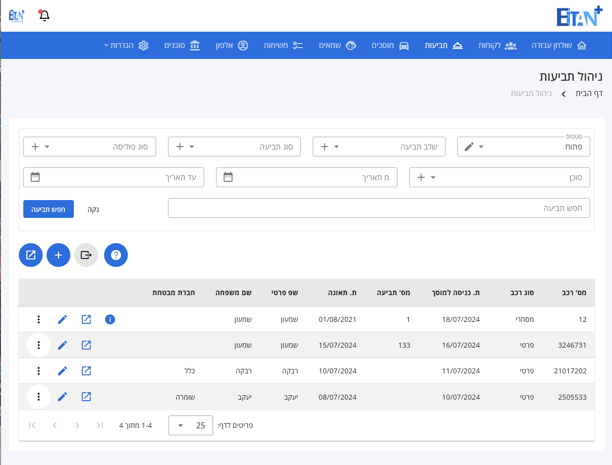
Task: Open more options for row 12
Action: pos(38,319)
